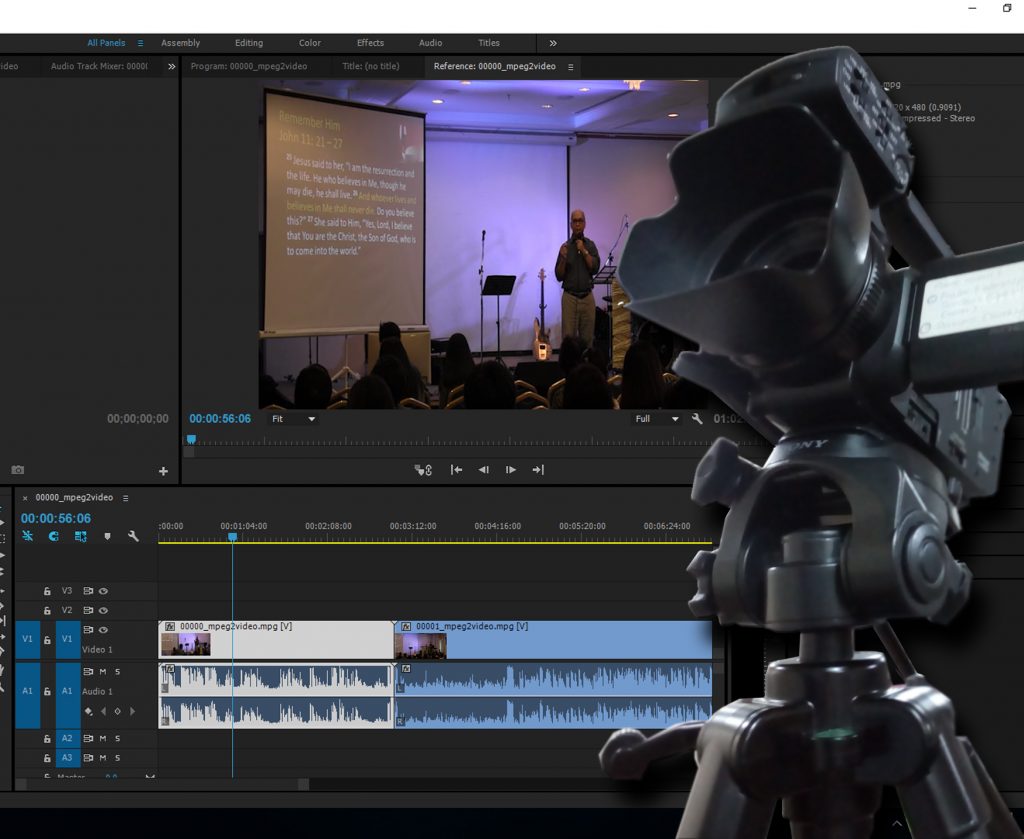Switch to Editing workspace

pos(249,43)
